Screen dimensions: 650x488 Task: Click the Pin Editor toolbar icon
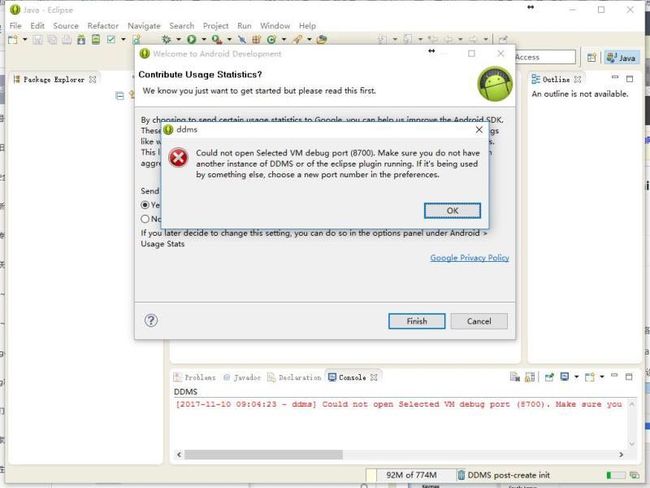503,39
